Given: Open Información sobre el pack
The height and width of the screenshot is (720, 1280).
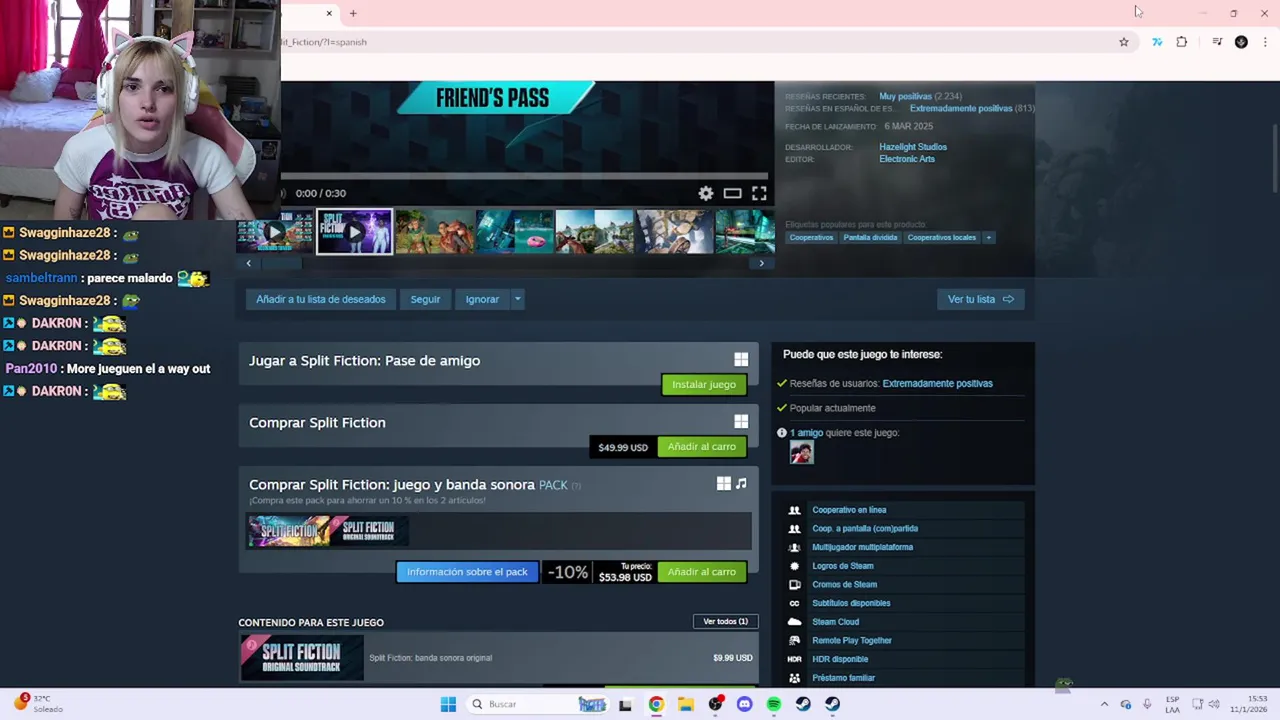Looking at the screenshot, I should pyautogui.click(x=467, y=572).
